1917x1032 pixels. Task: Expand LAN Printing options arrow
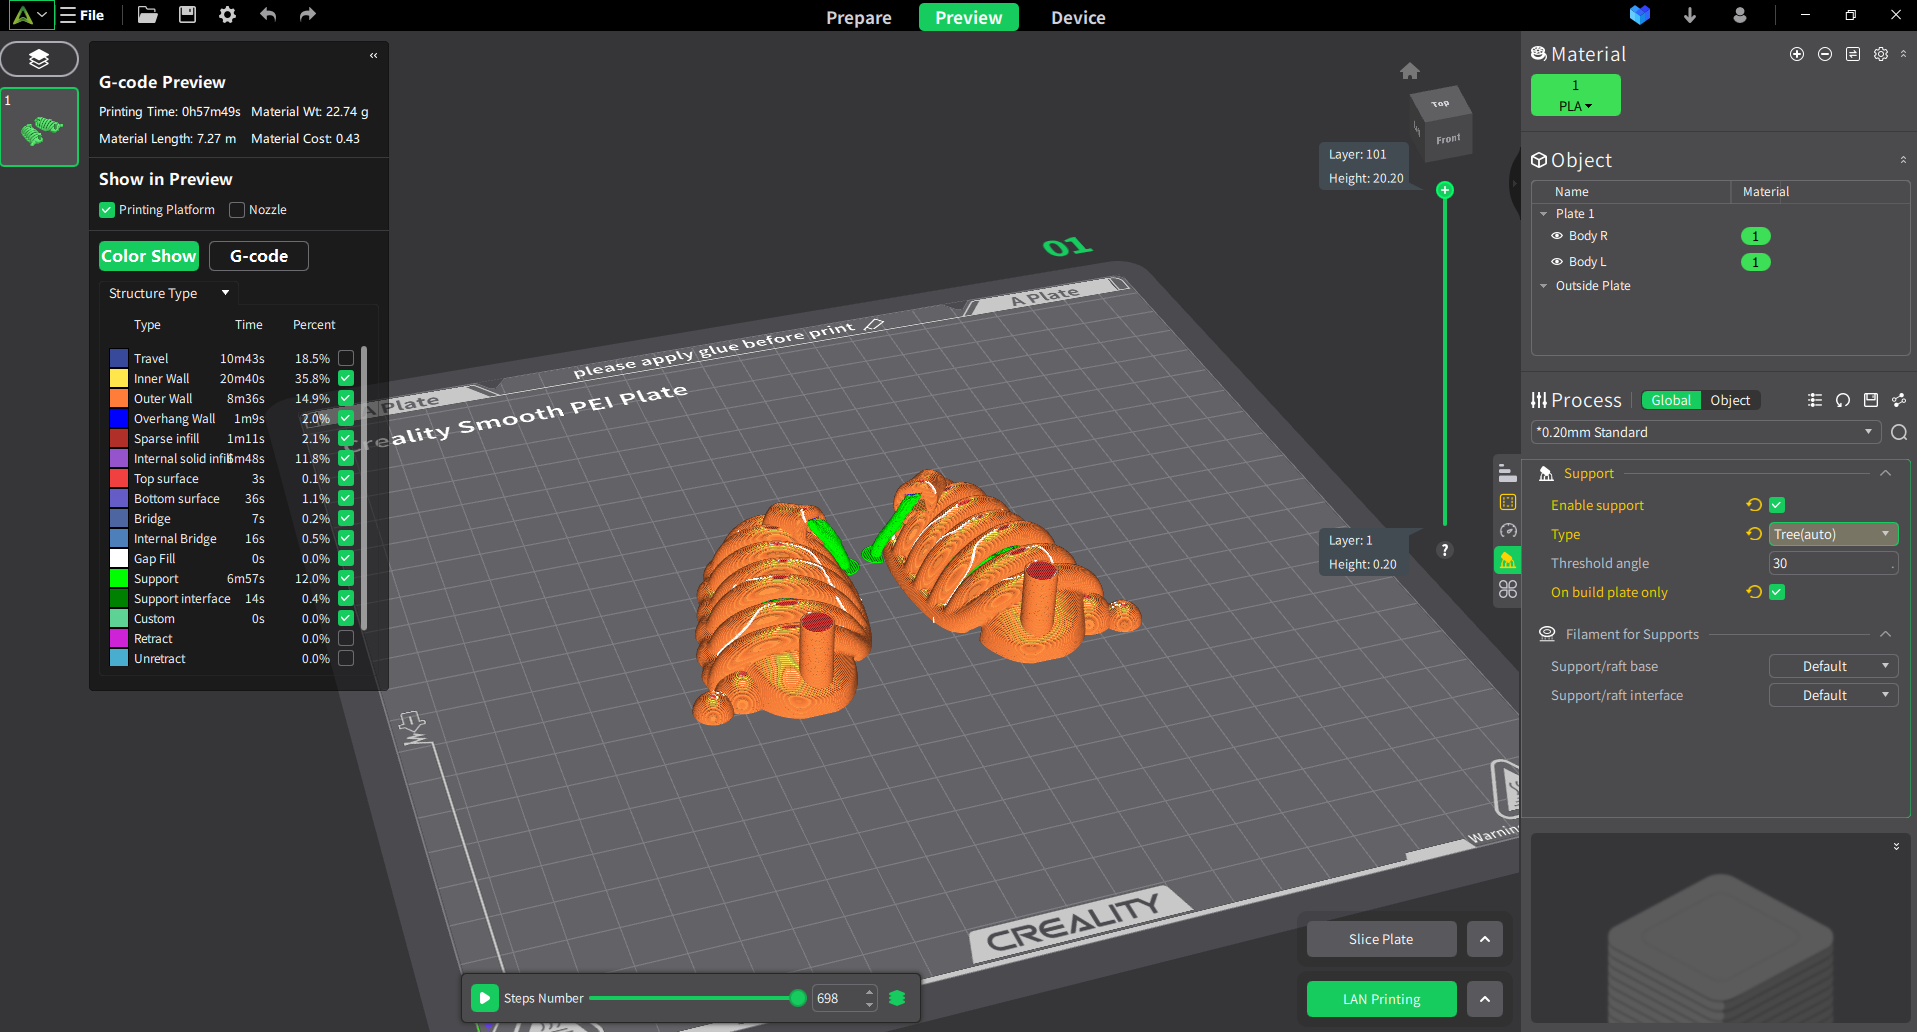(1485, 998)
